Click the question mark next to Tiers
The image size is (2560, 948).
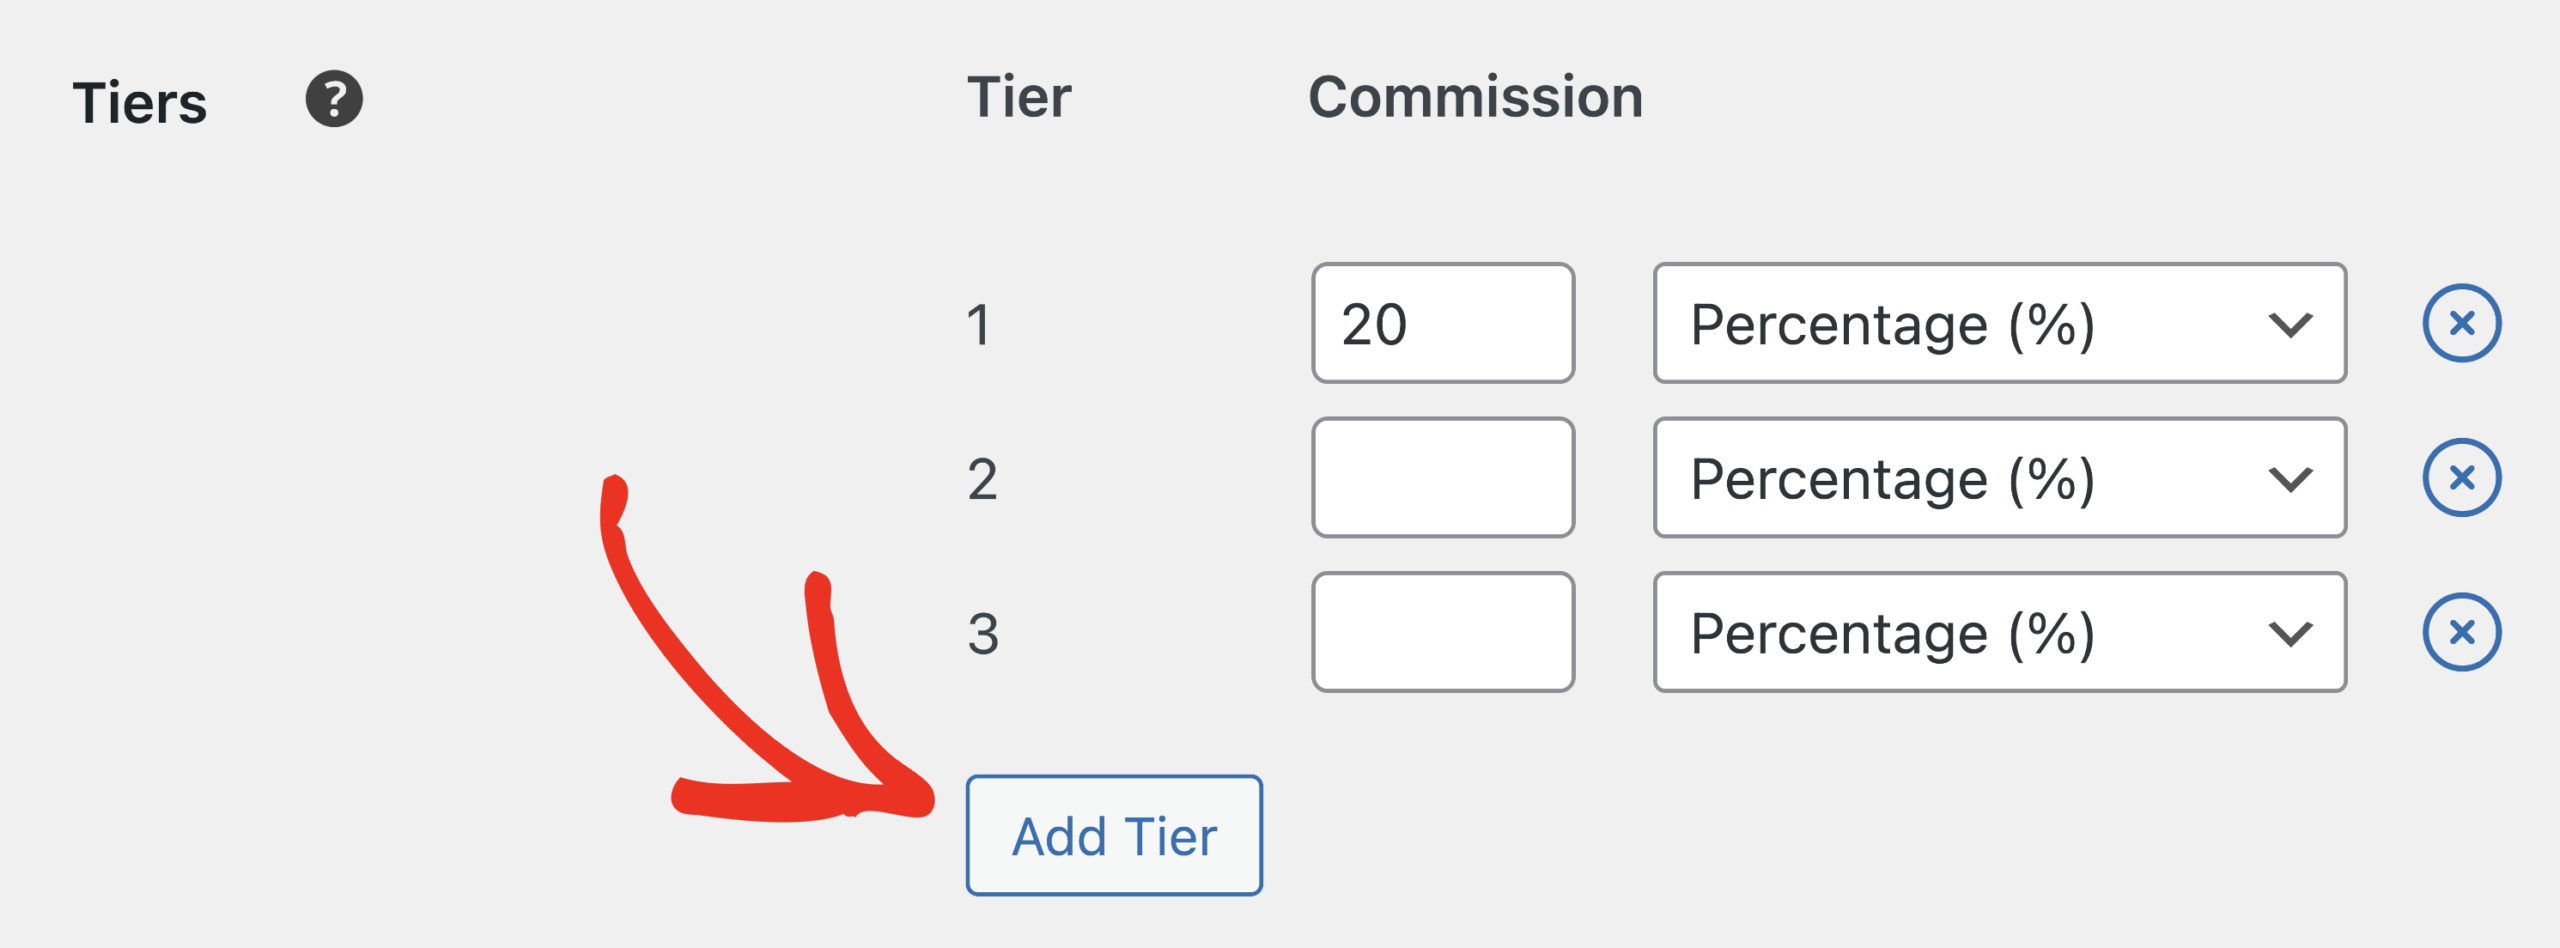click(333, 100)
